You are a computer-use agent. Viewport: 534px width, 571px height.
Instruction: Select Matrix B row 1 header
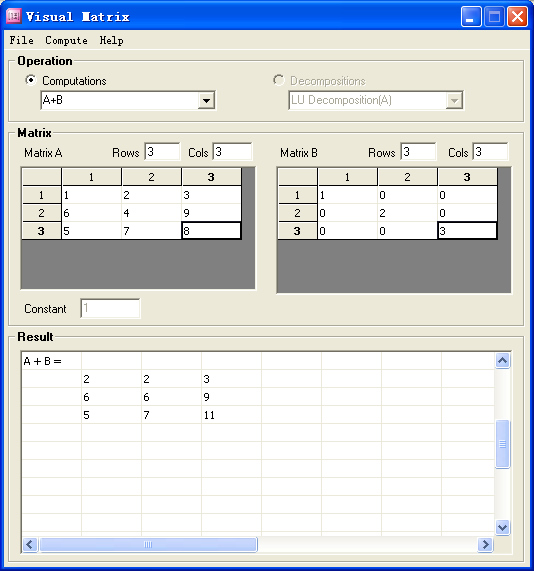tap(298, 195)
